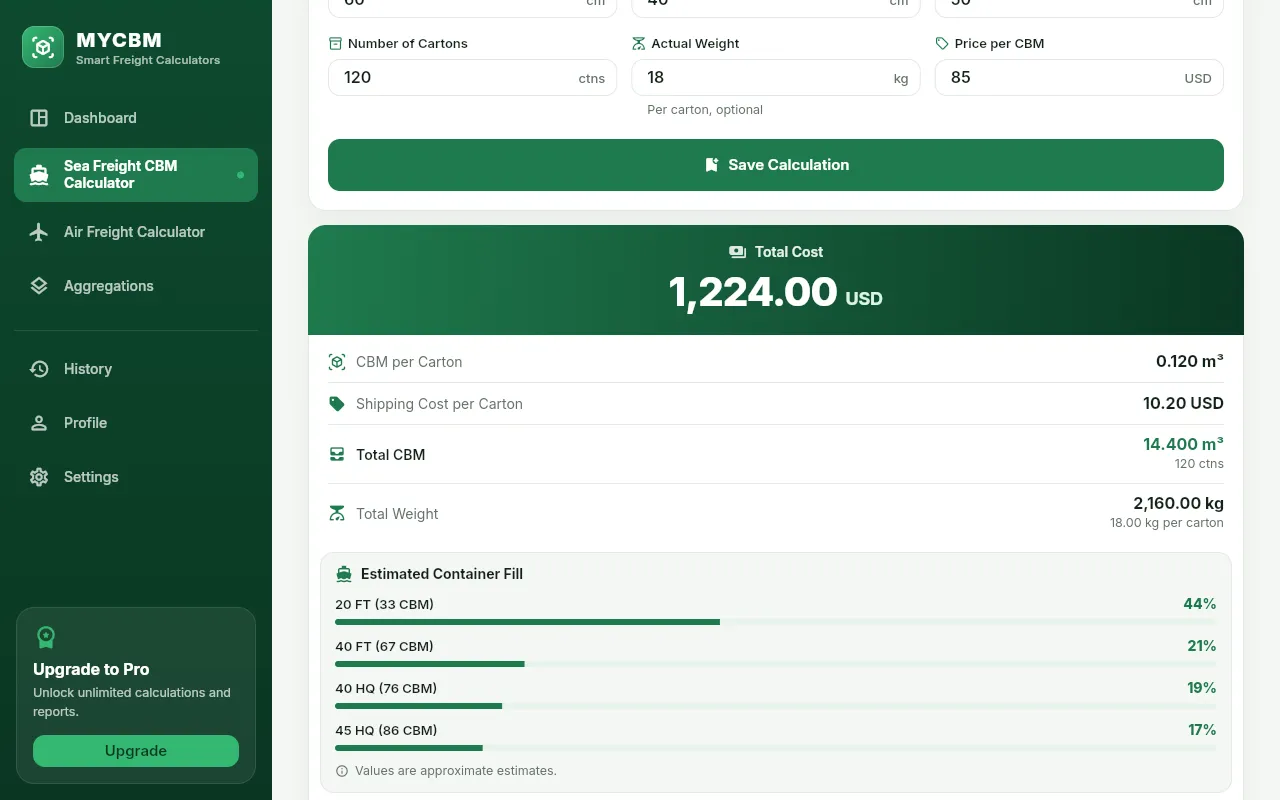The height and width of the screenshot is (800, 1280).
Task: Edit the Actual Weight input
Action: coord(776,78)
